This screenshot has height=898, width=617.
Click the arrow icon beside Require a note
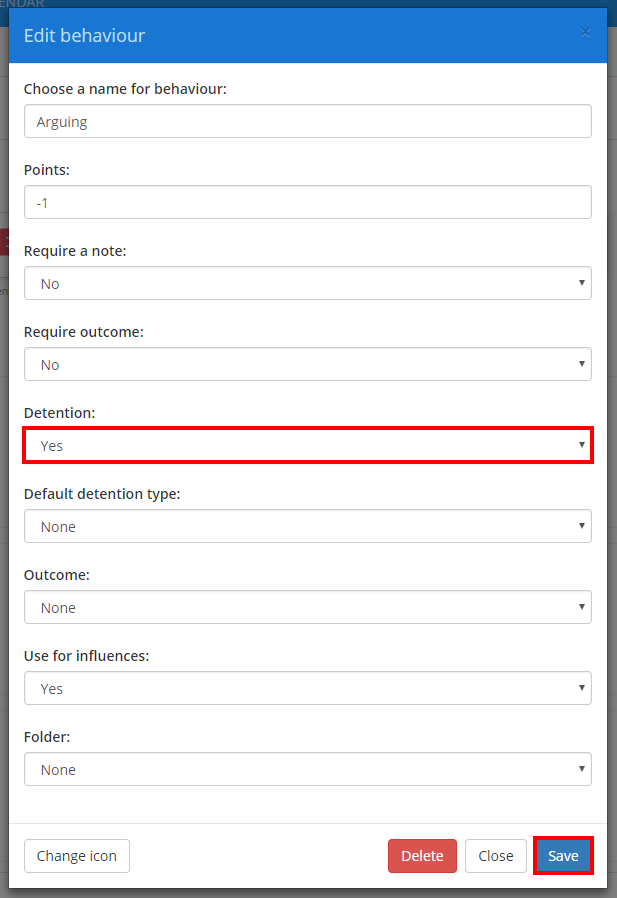(x=581, y=283)
